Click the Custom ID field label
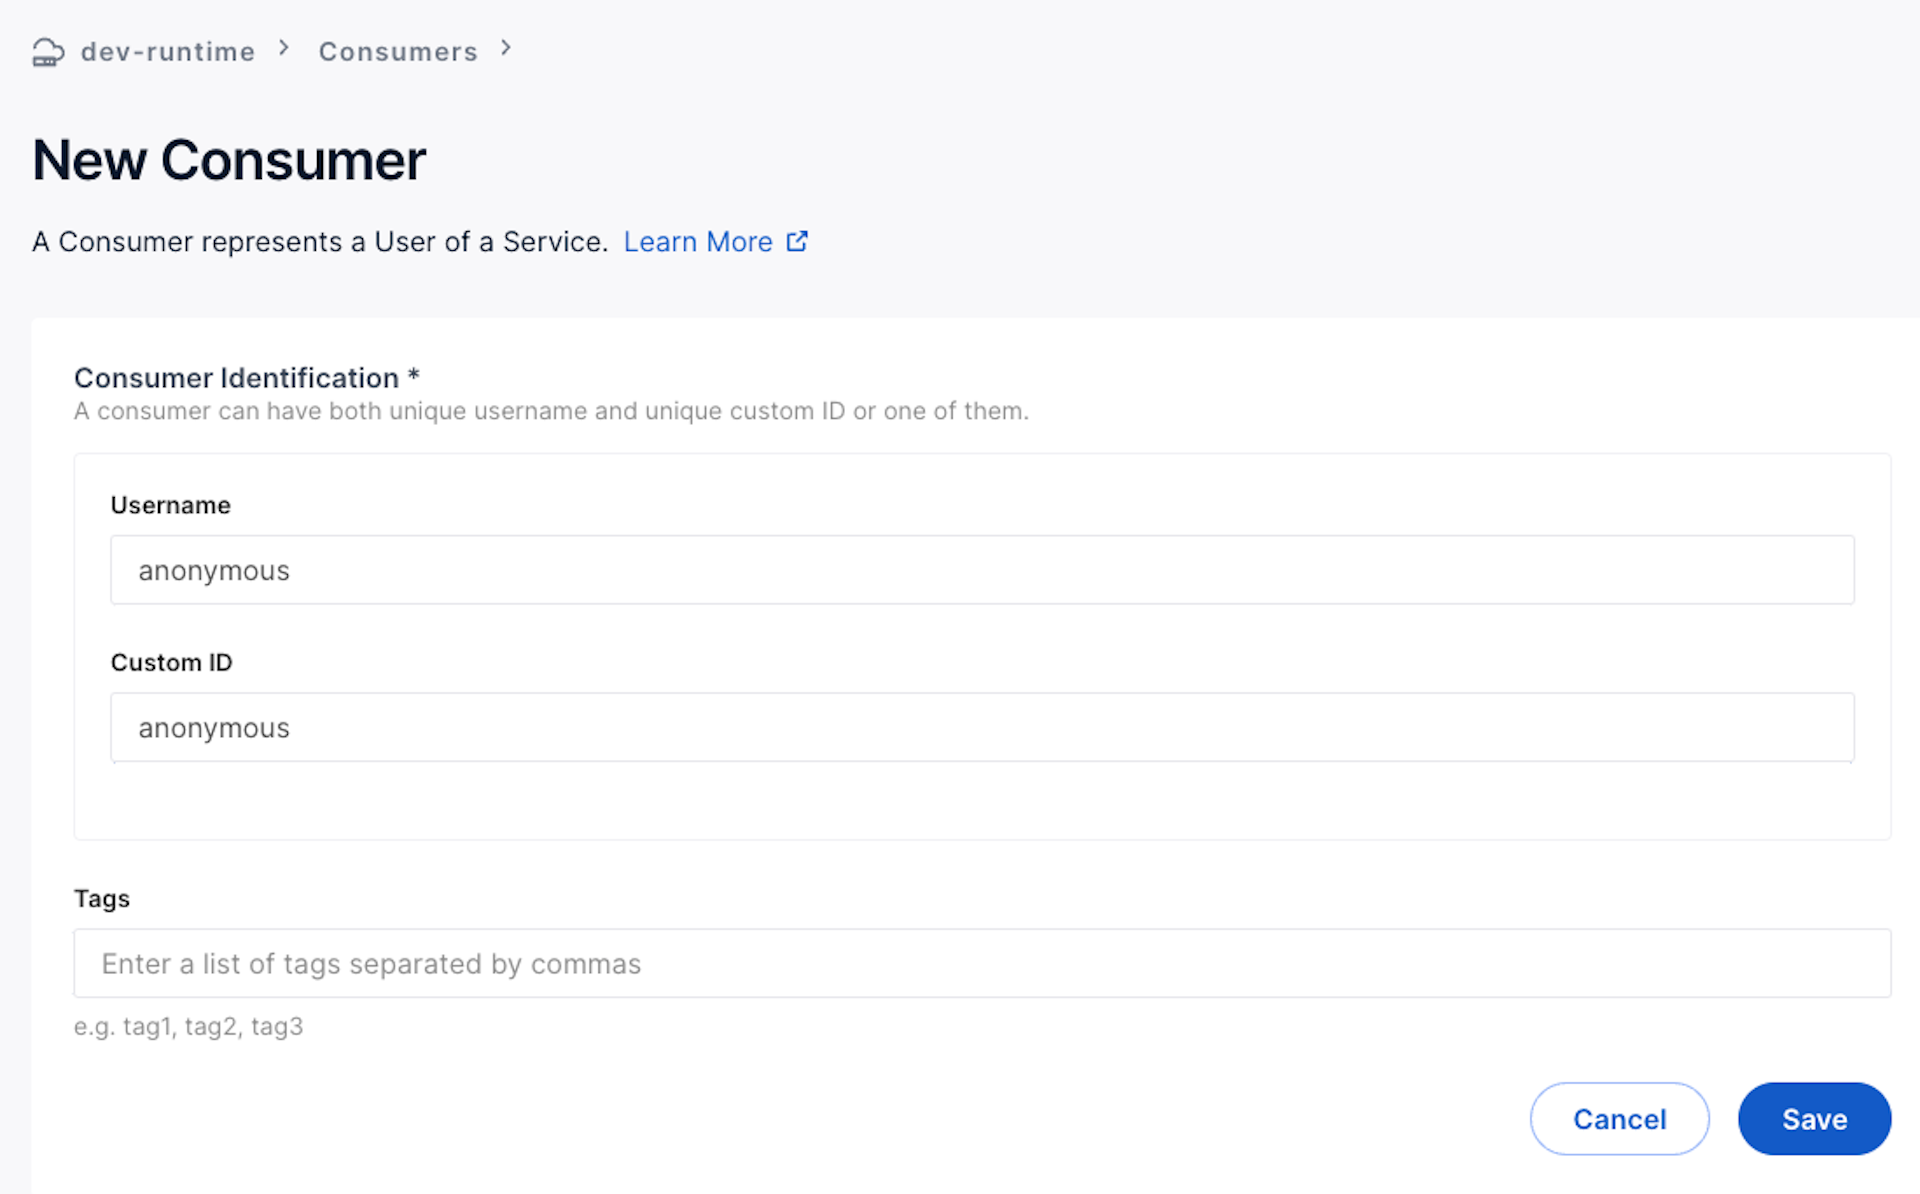 [x=171, y=662]
